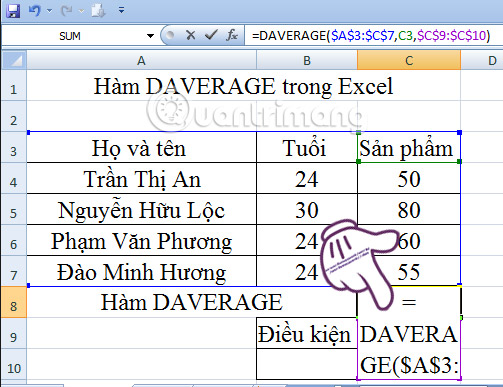Expand the Name Box function dropdown arrow
This screenshot has height=387, width=503.
150,36
